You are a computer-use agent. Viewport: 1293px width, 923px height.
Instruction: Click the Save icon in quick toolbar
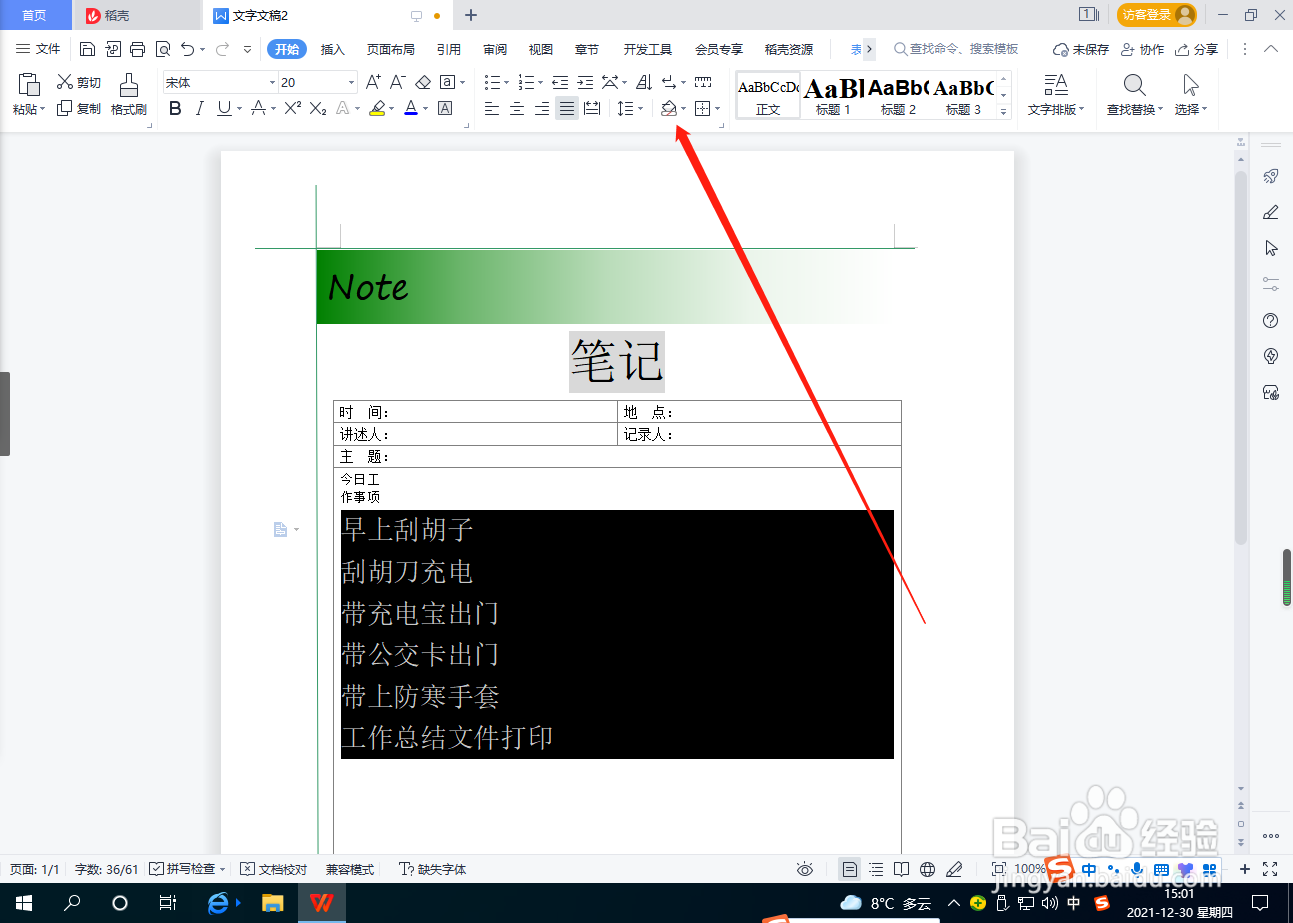[x=87, y=49]
